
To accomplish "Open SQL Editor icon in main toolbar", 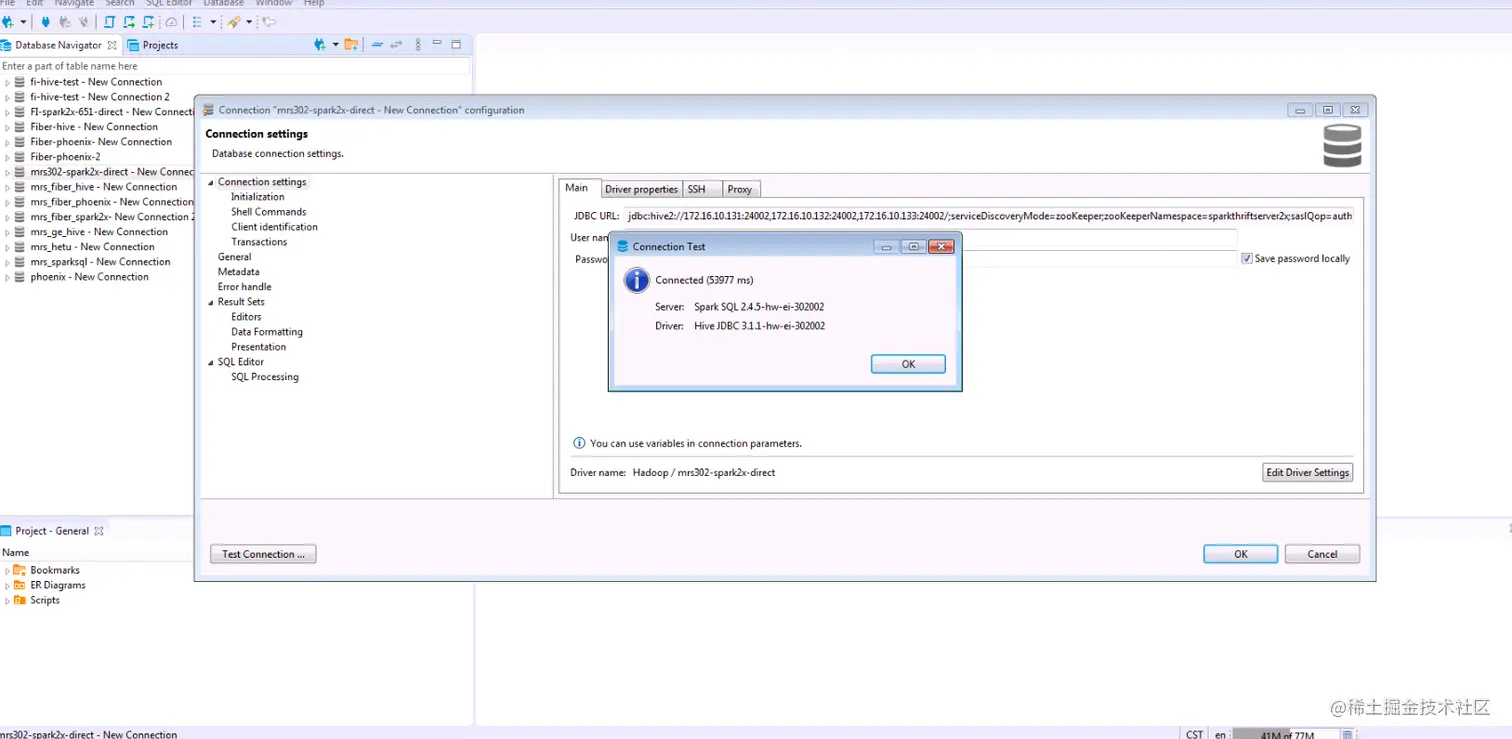I will pyautogui.click(x=109, y=22).
